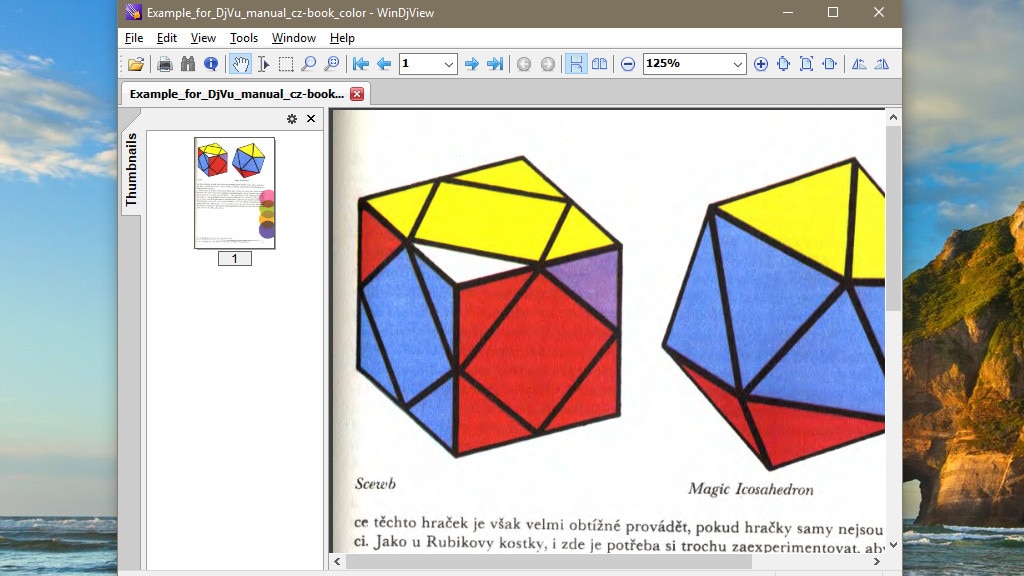Rotate the page right
1024x576 pixels.
click(881, 64)
